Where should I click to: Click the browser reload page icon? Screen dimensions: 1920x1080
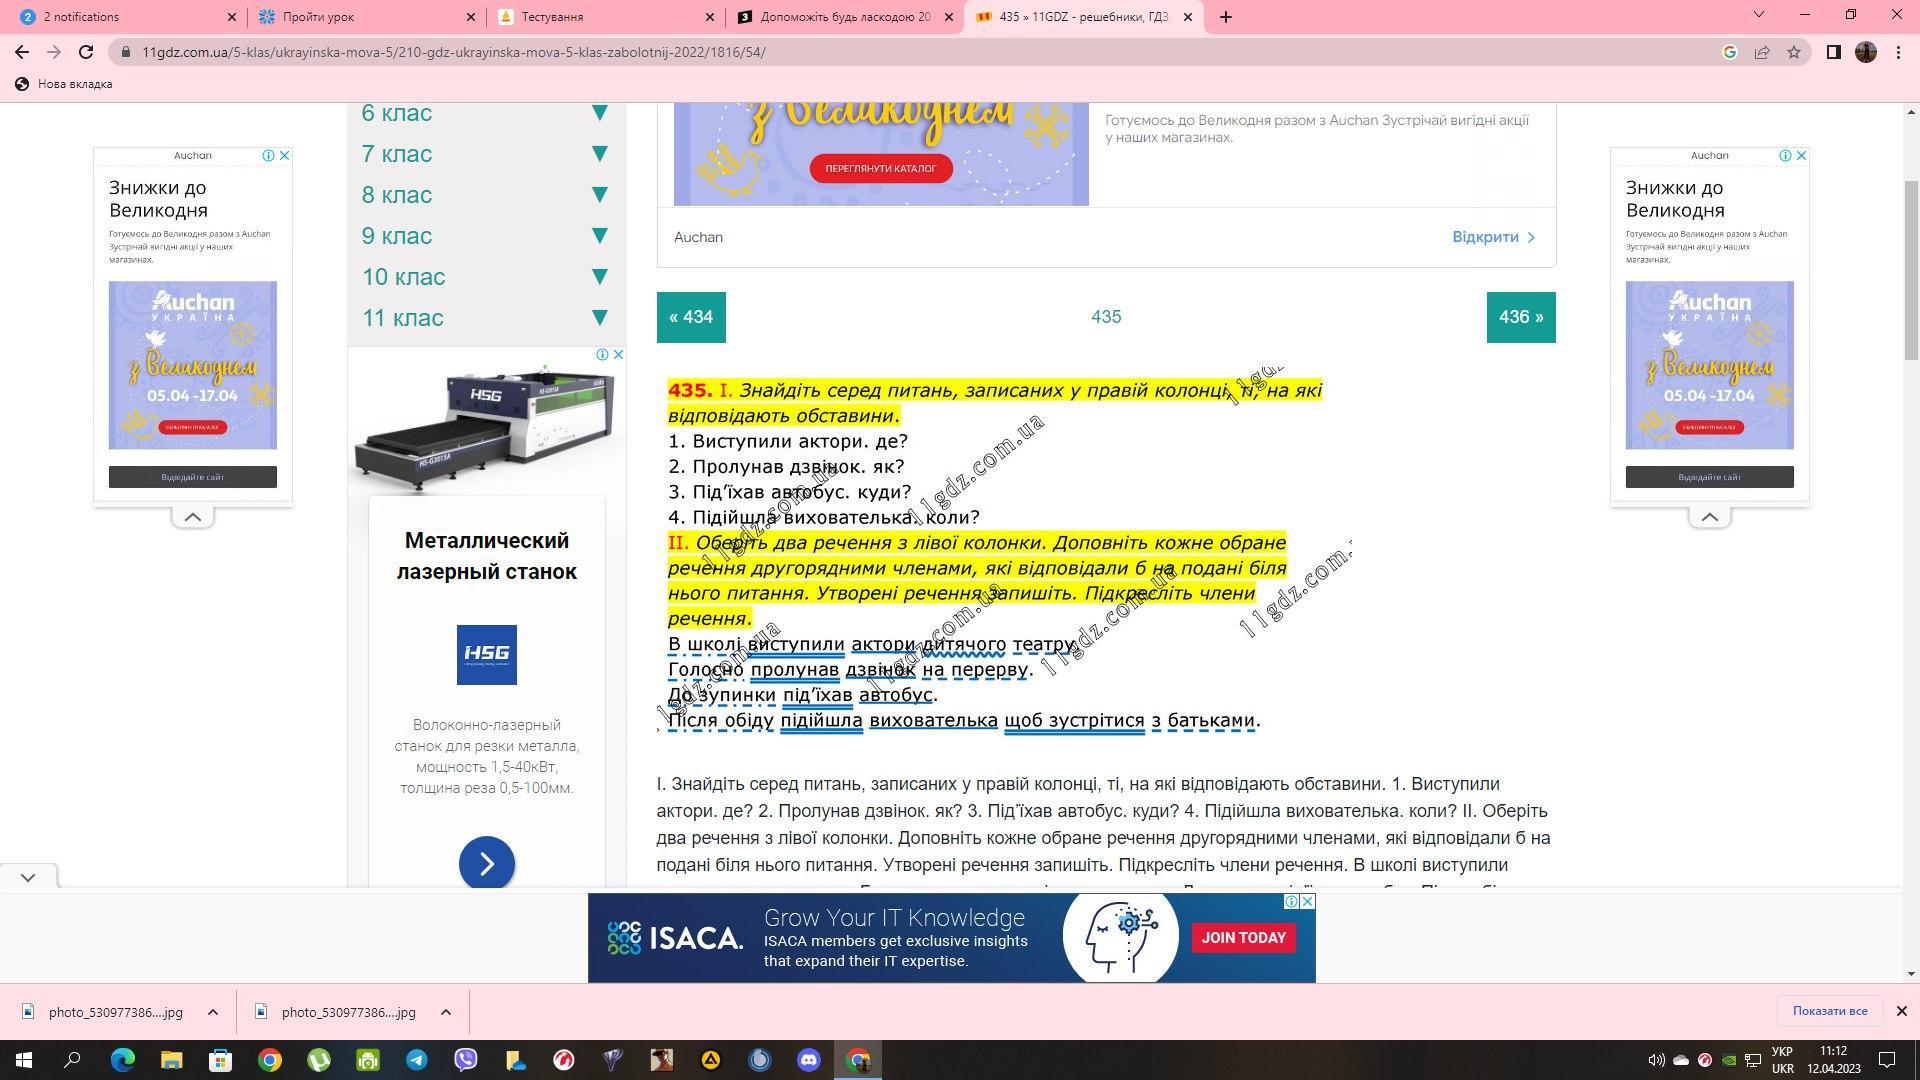(x=86, y=52)
